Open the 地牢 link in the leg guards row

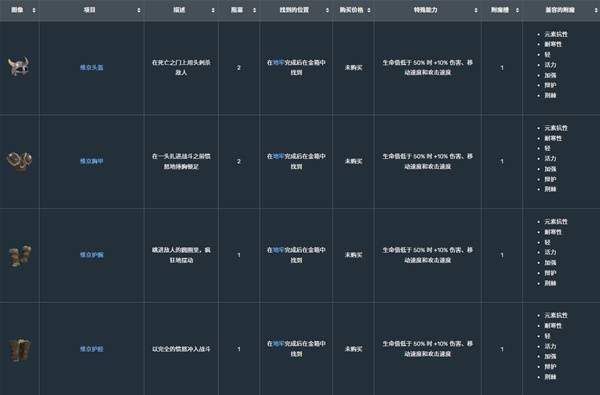click(x=278, y=344)
